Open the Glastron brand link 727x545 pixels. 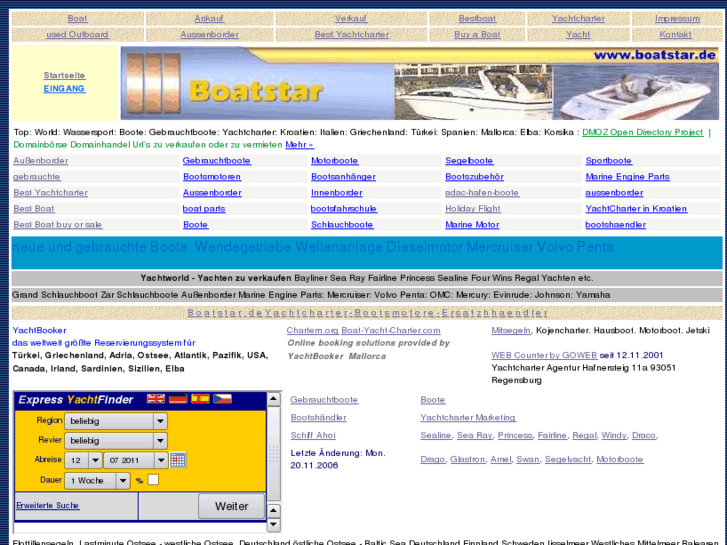point(467,459)
